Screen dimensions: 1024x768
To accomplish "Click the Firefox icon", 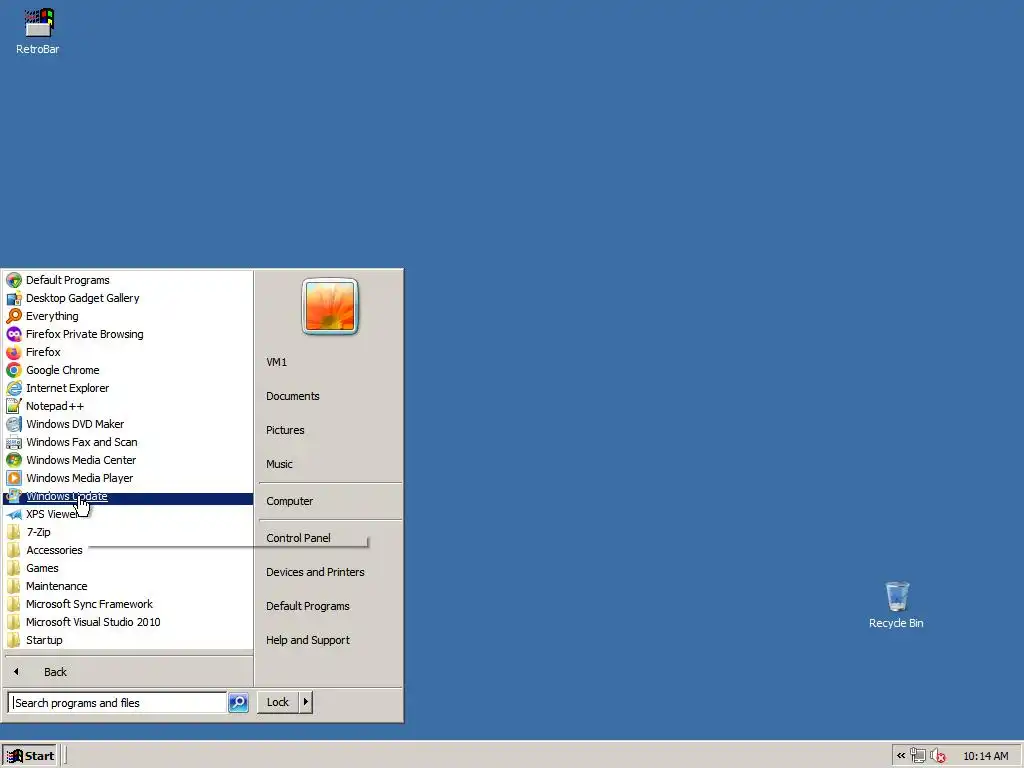I will [x=14, y=352].
